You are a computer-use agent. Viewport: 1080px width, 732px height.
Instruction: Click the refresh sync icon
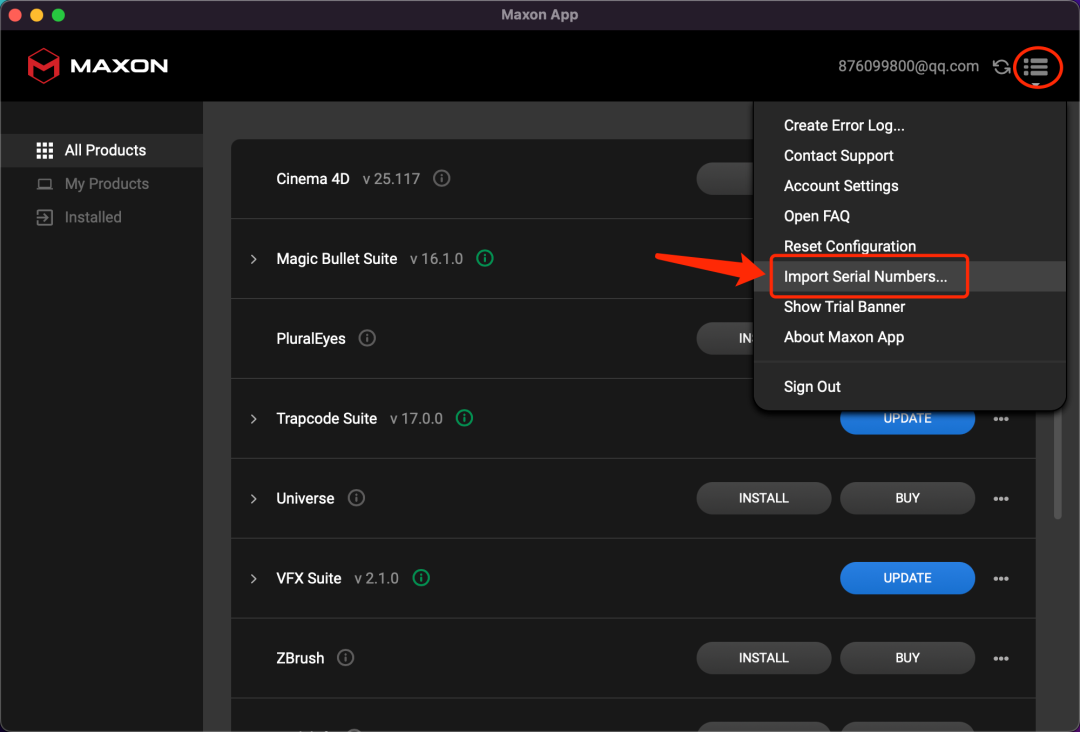pyautogui.click(x=1001, y=67)
